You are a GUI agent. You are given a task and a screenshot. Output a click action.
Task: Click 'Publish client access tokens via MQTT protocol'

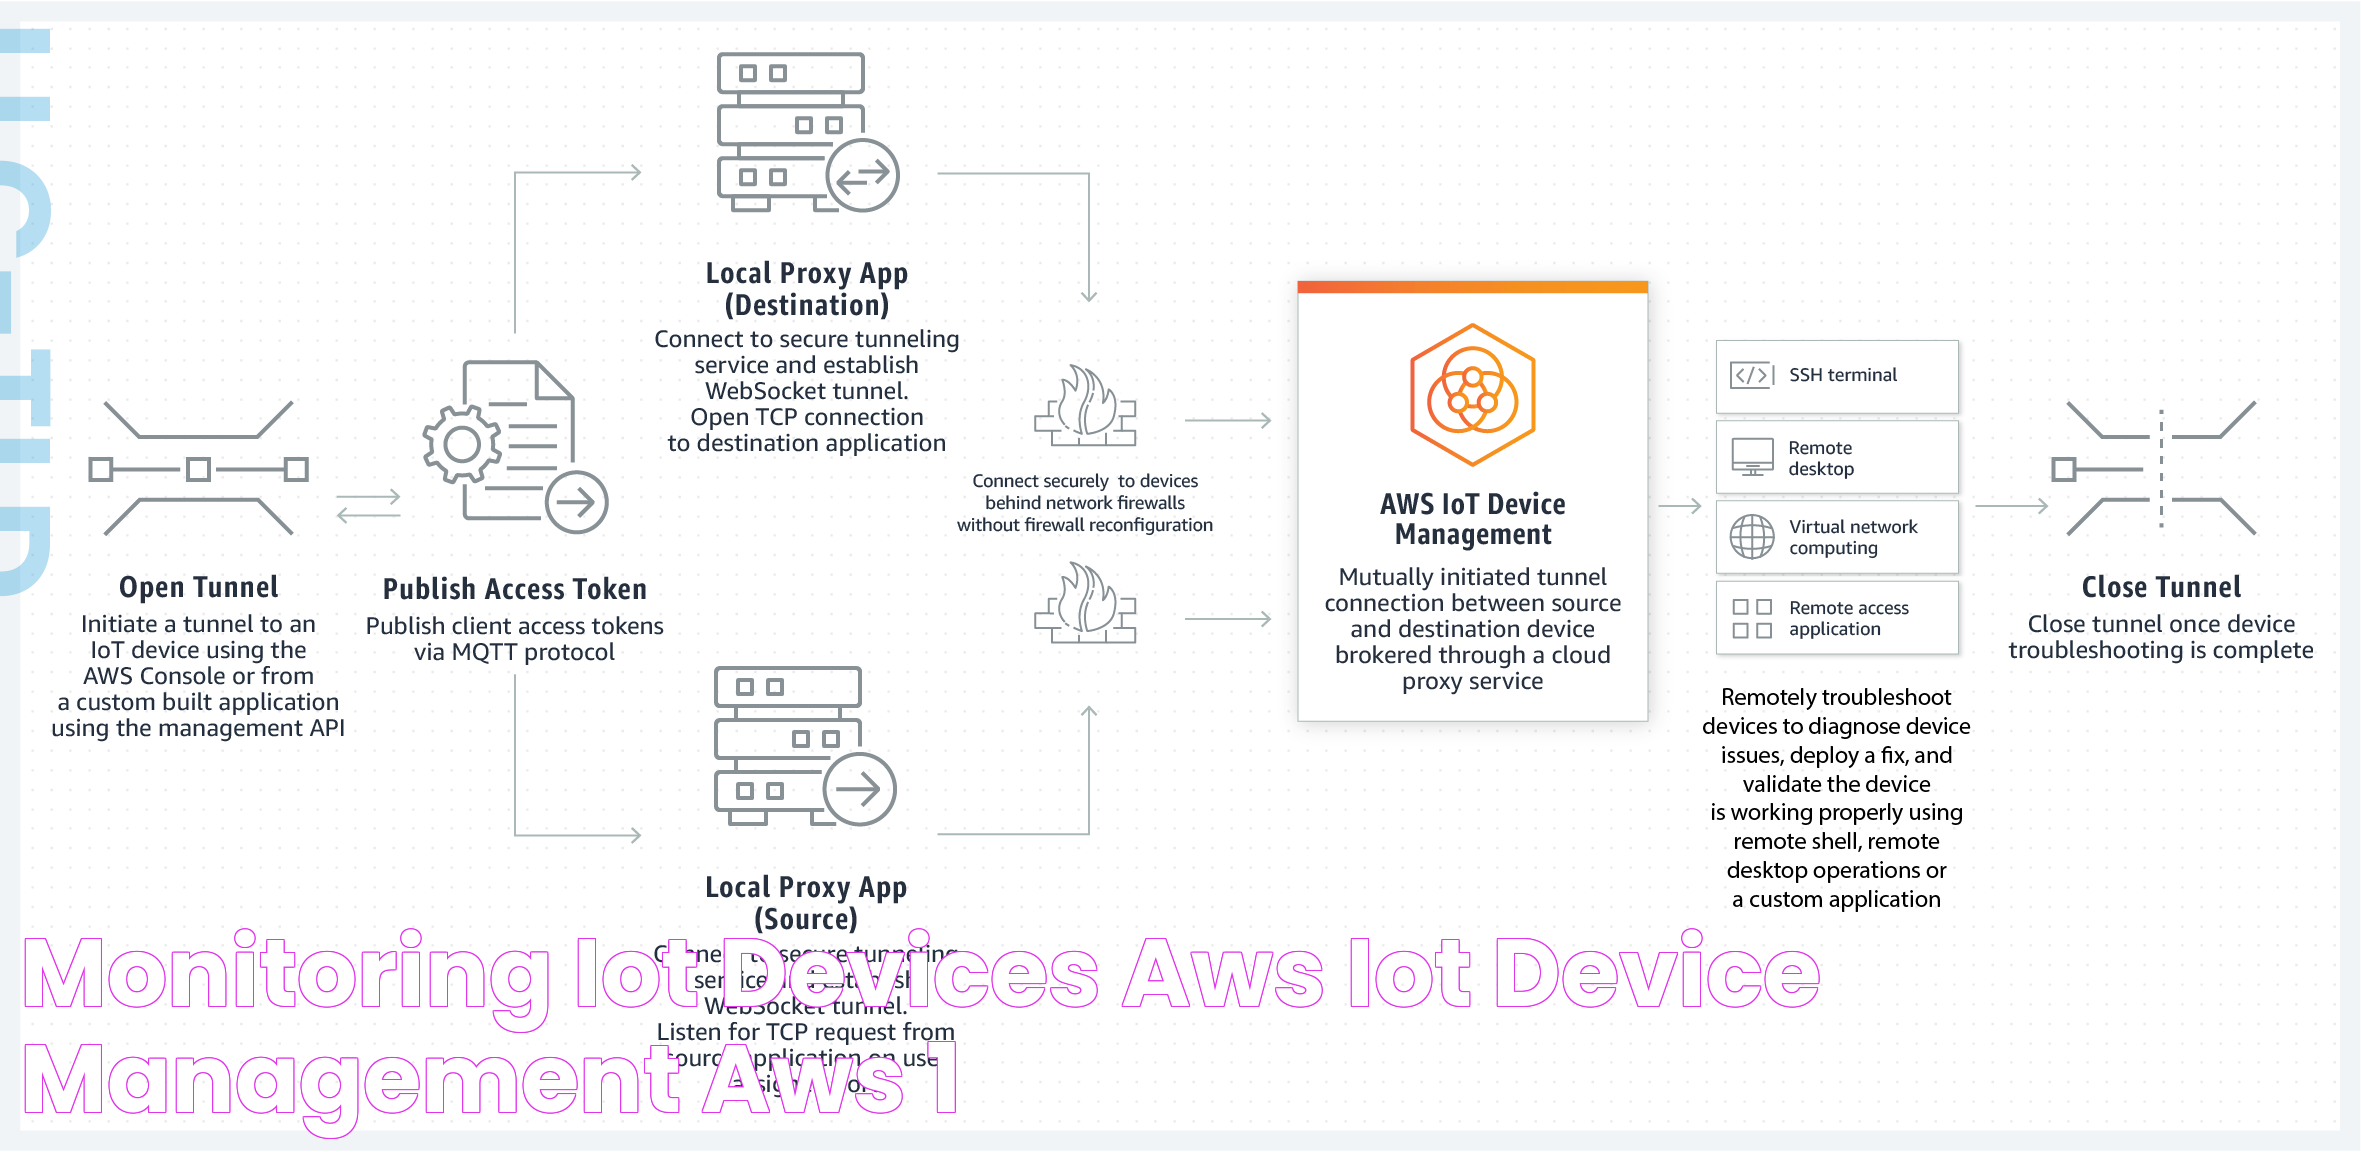515,639
